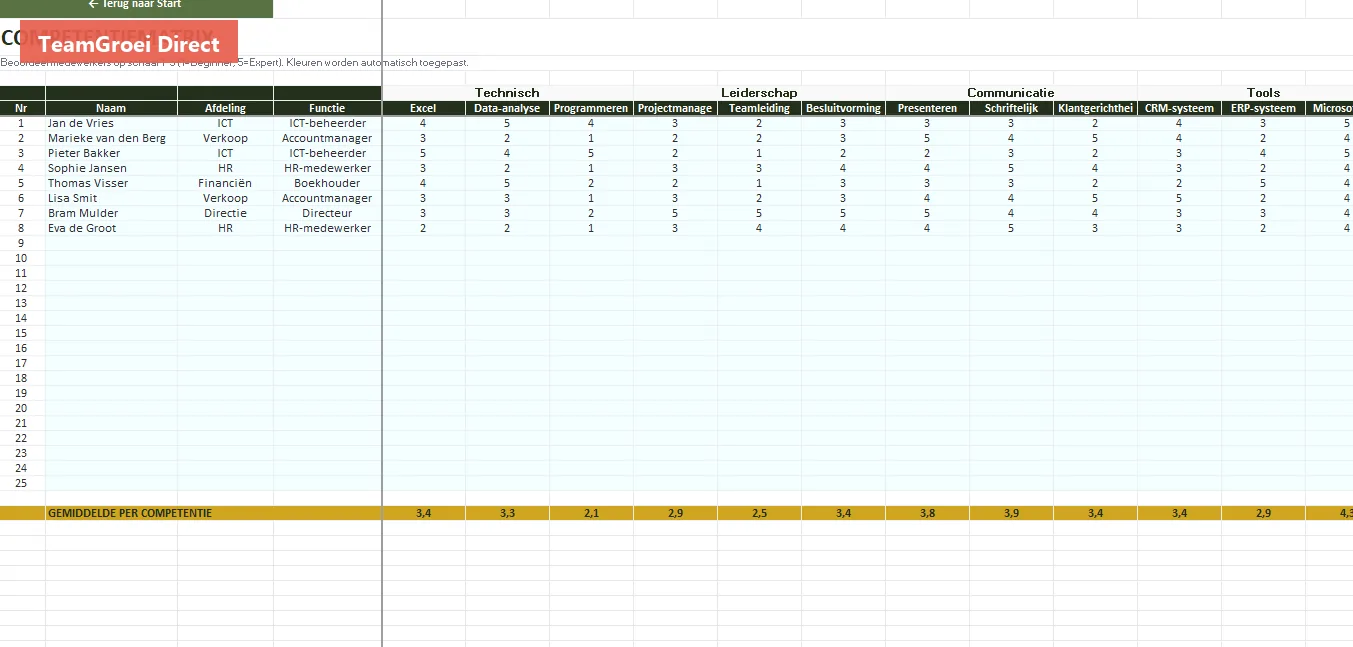Select the name cell 'Pieter Bakker'
1353x647 pixels.
click(x=111, y=153)
